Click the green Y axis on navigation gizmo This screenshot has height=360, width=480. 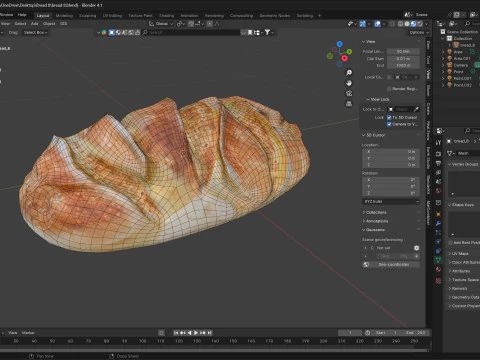click(x=349, y=52)
